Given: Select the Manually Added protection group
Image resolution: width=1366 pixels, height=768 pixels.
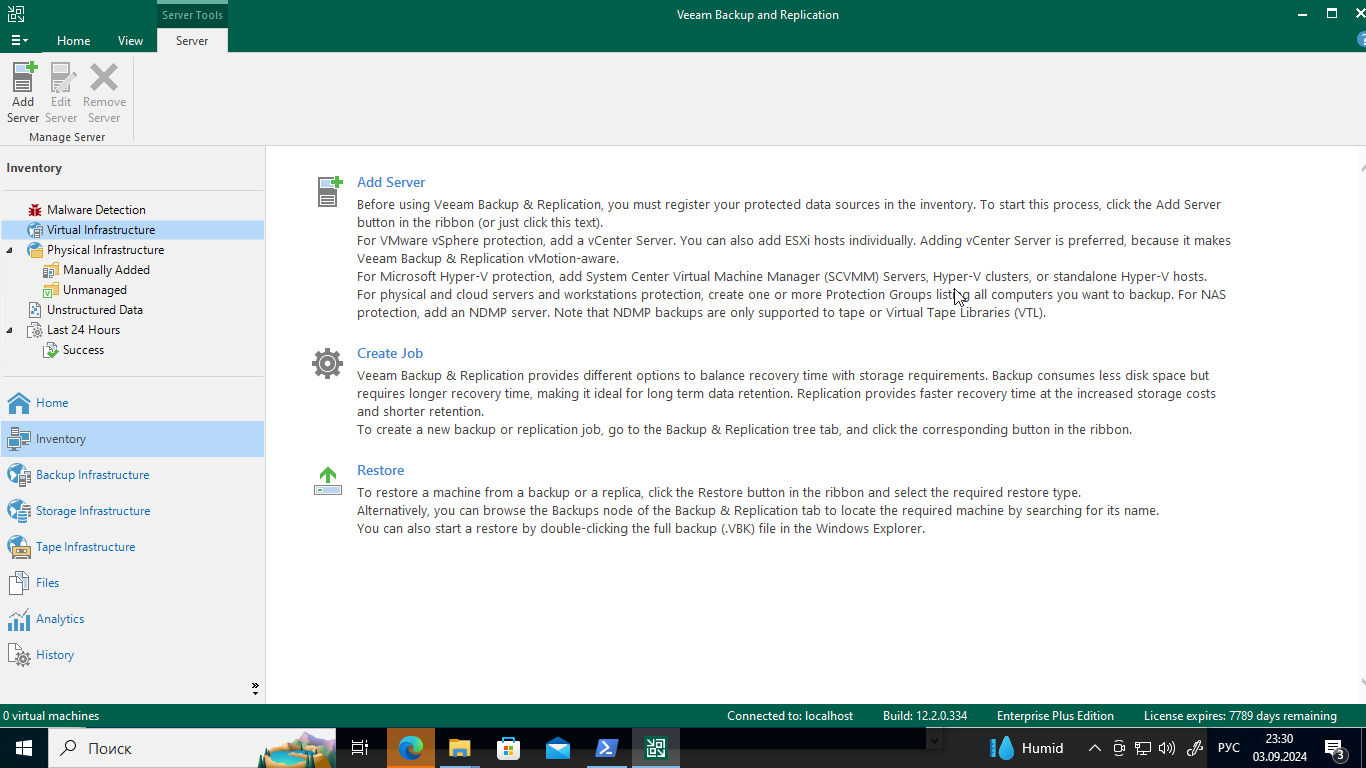Looking at the screenshot, I should coord(106,270).
